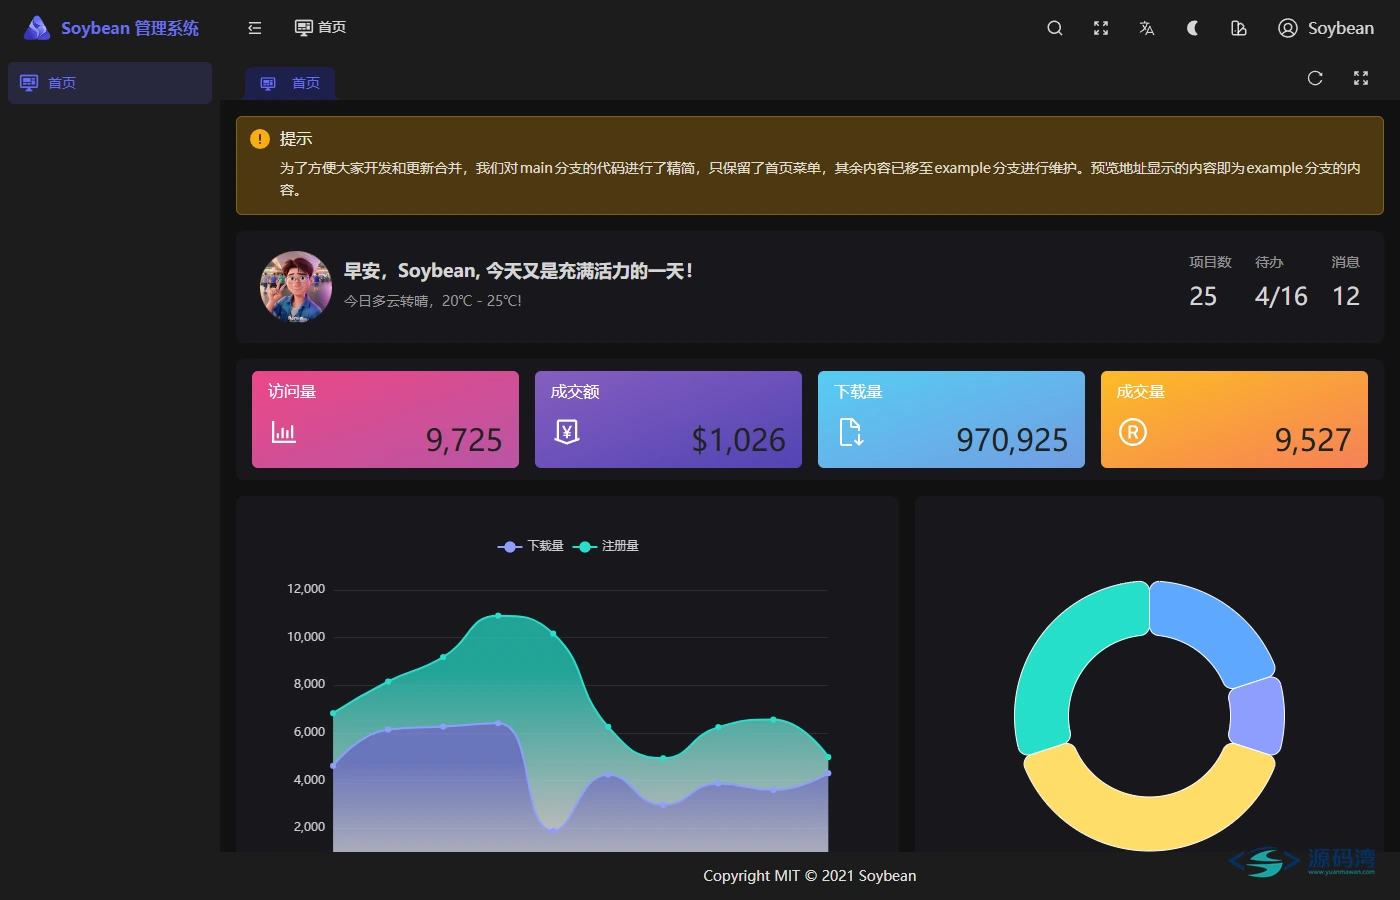Switch to the 首页 page tab
This screenshot has width=1400, height=900.
point(290,83)
